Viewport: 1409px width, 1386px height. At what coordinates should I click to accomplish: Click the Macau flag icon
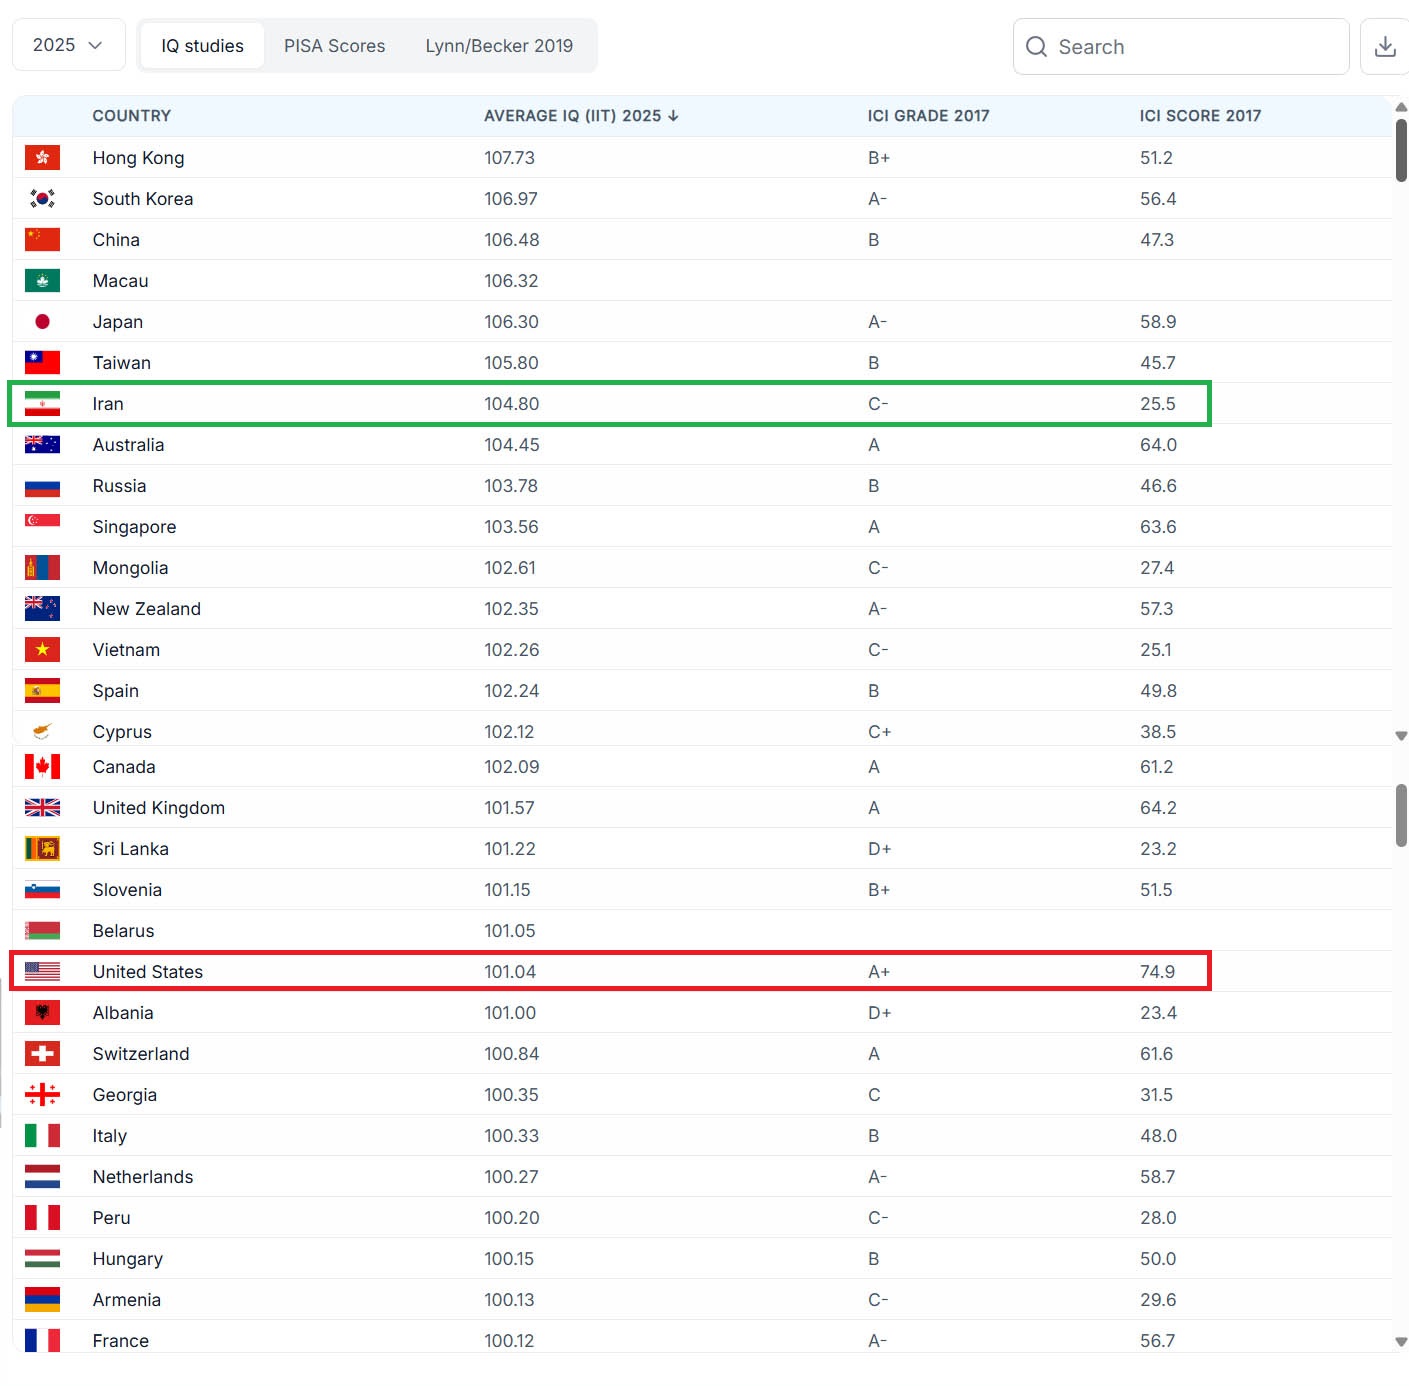[42, 281]
